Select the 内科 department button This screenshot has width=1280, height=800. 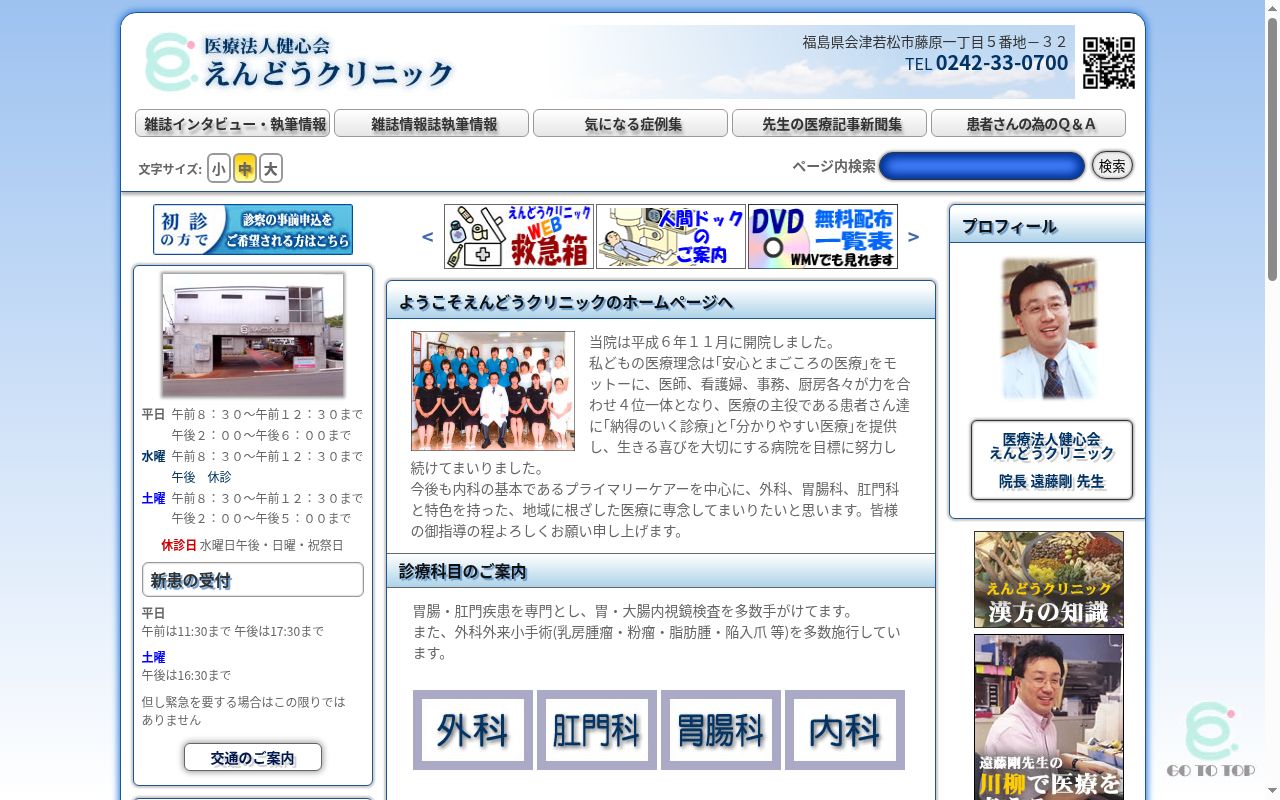tap(845, 730)
